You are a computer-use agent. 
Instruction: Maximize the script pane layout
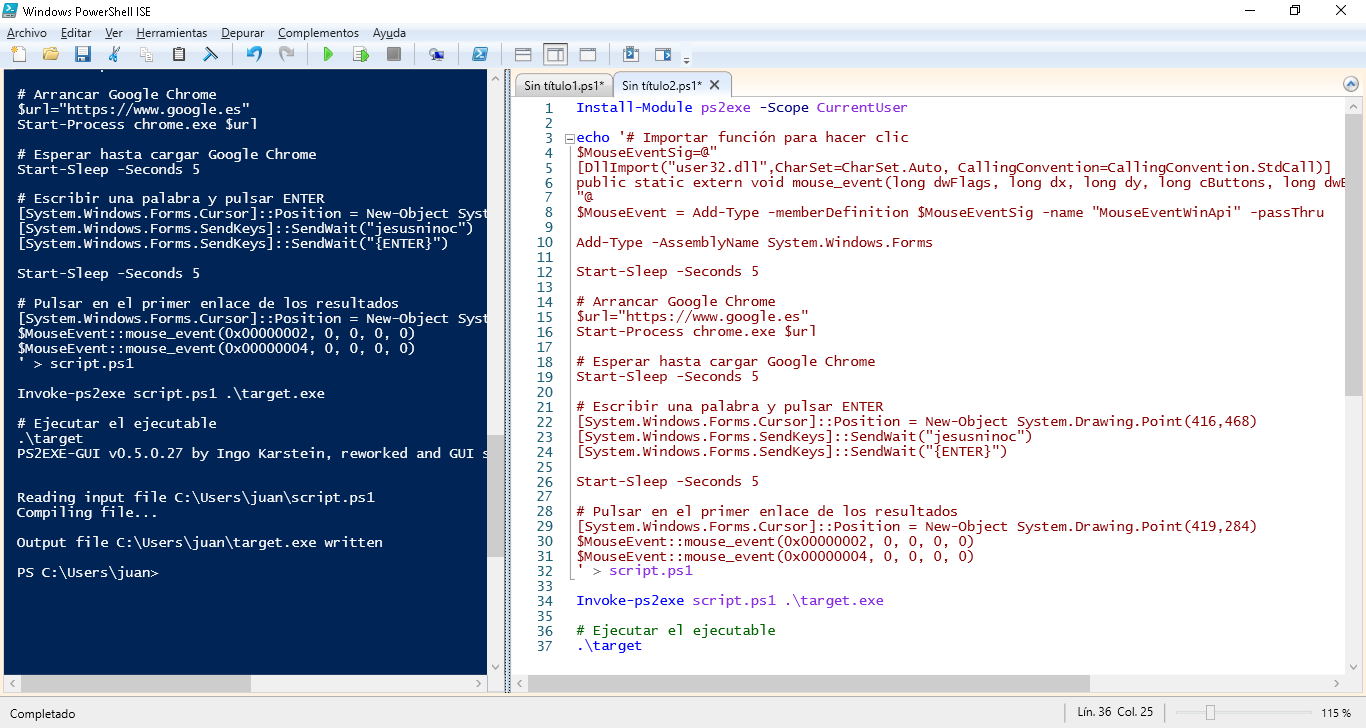pos(588,54)
